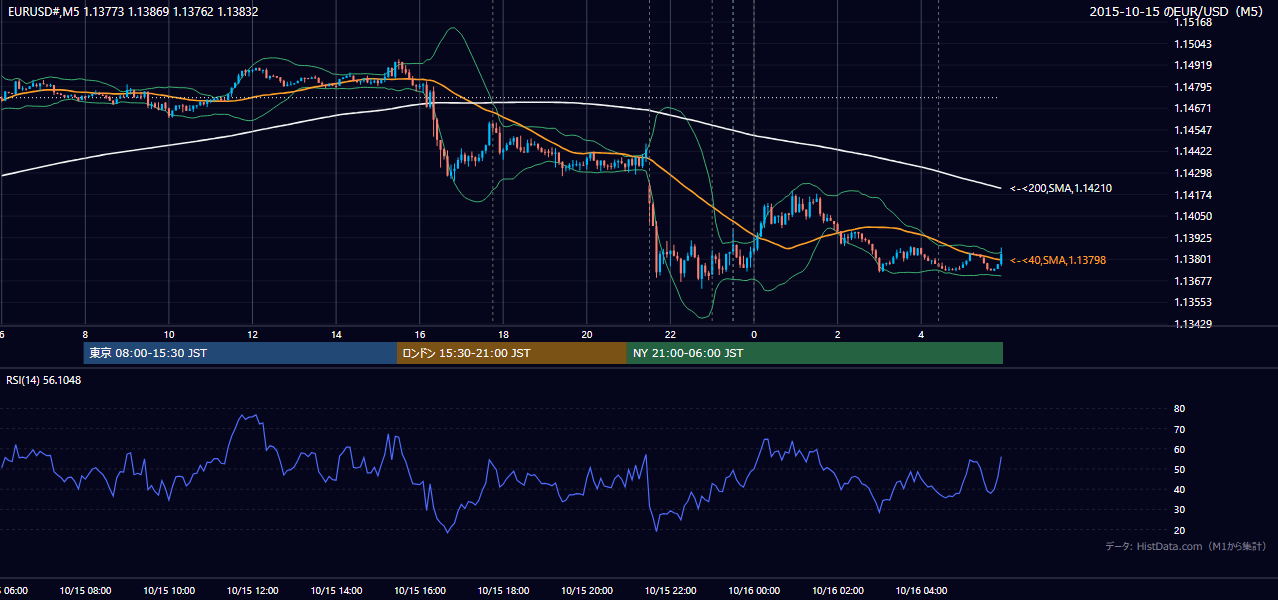Click the 10/16 02:00 time label

point(838,591)
